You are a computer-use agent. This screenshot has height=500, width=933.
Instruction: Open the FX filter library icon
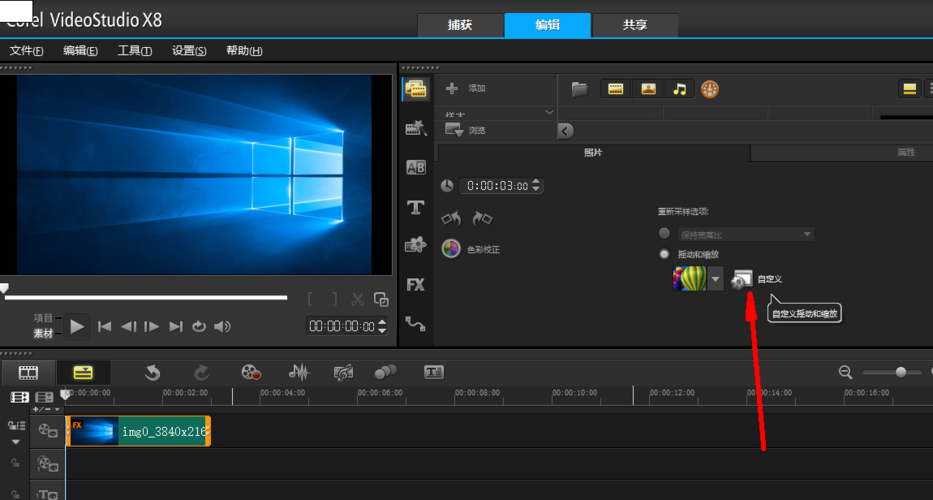click(x=415, y=285)
